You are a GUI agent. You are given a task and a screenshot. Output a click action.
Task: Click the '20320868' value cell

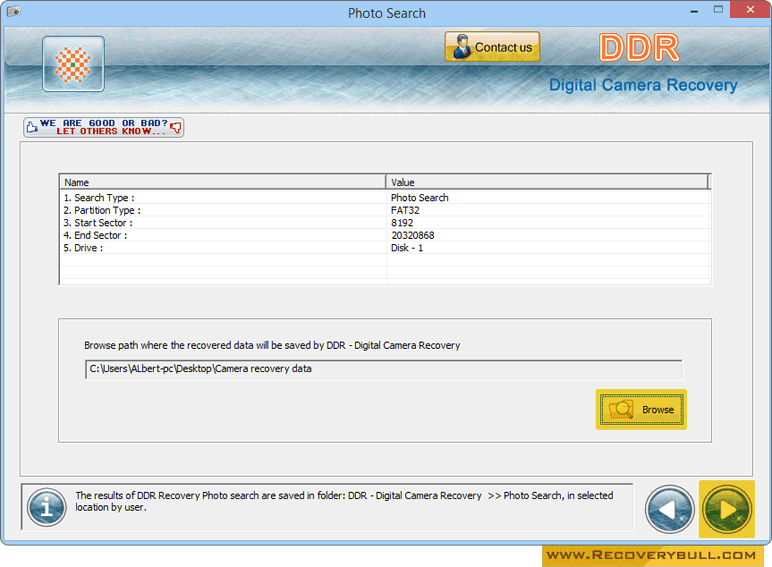413,235
